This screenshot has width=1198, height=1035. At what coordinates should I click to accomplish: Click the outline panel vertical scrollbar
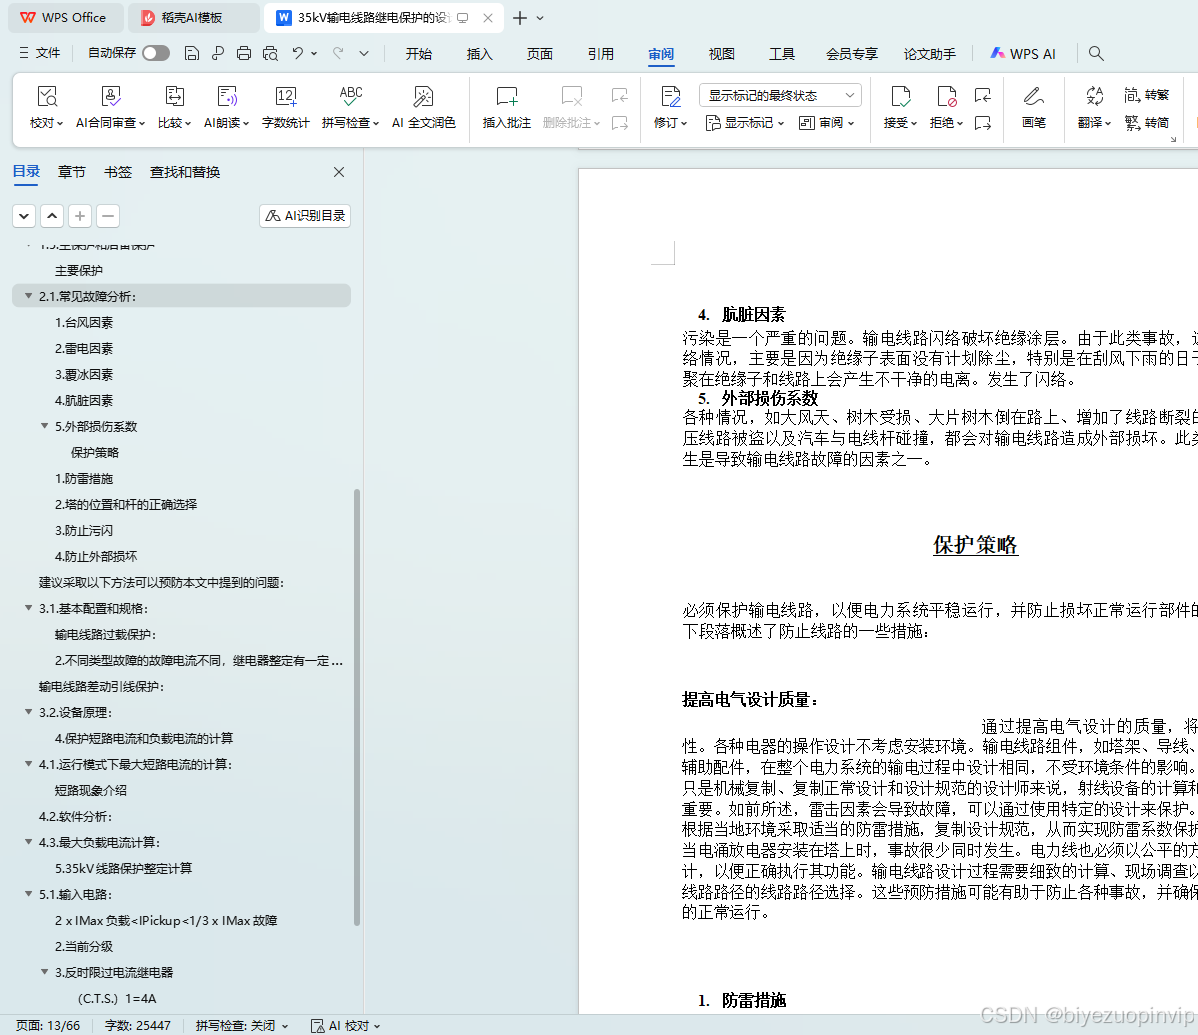(x=357, y=707)
